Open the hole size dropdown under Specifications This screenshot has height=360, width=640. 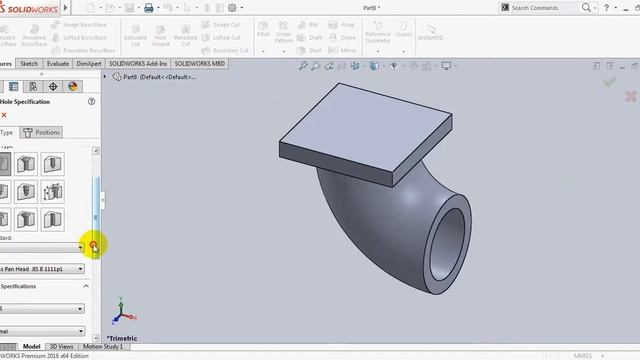click(x=42, y=309)
